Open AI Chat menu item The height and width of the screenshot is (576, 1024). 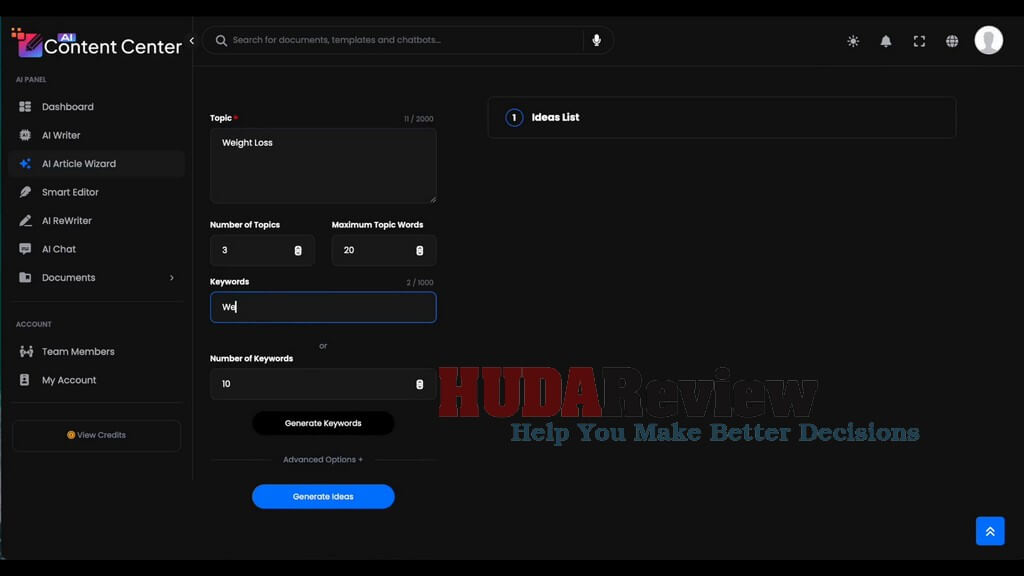click(x=96, y=249)
